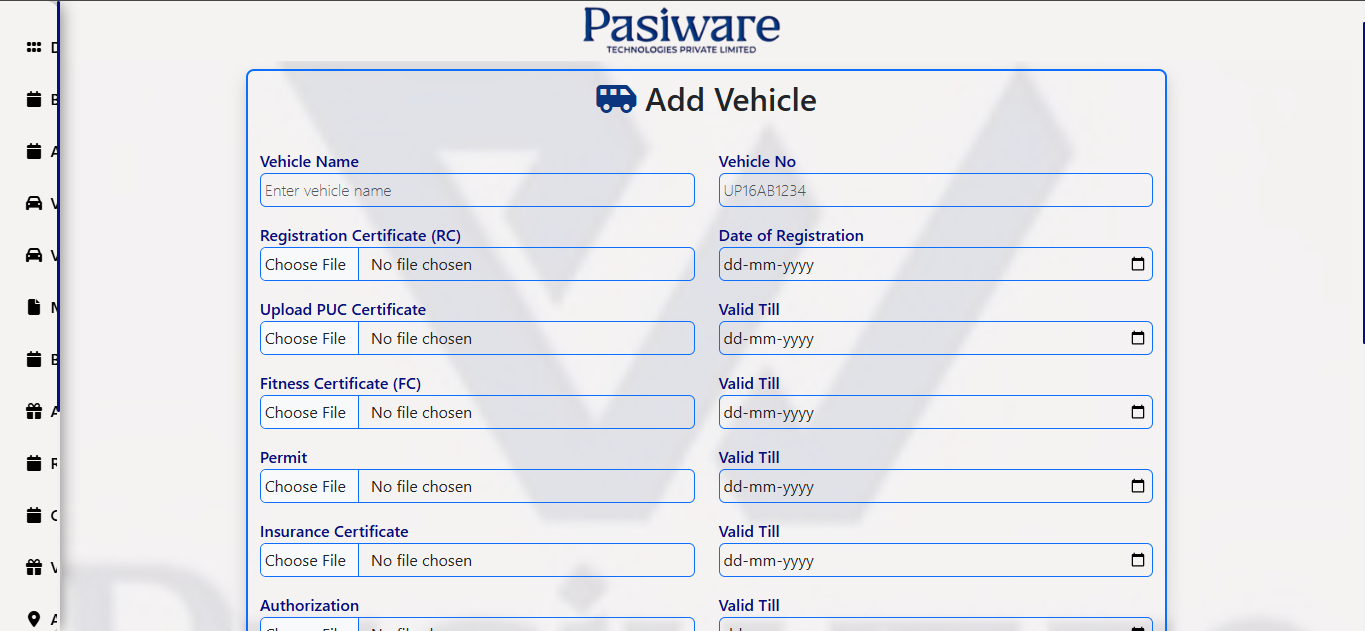Click Choose File for Registration Certificate
The image size is (1365, 631).
coord(308,263)
